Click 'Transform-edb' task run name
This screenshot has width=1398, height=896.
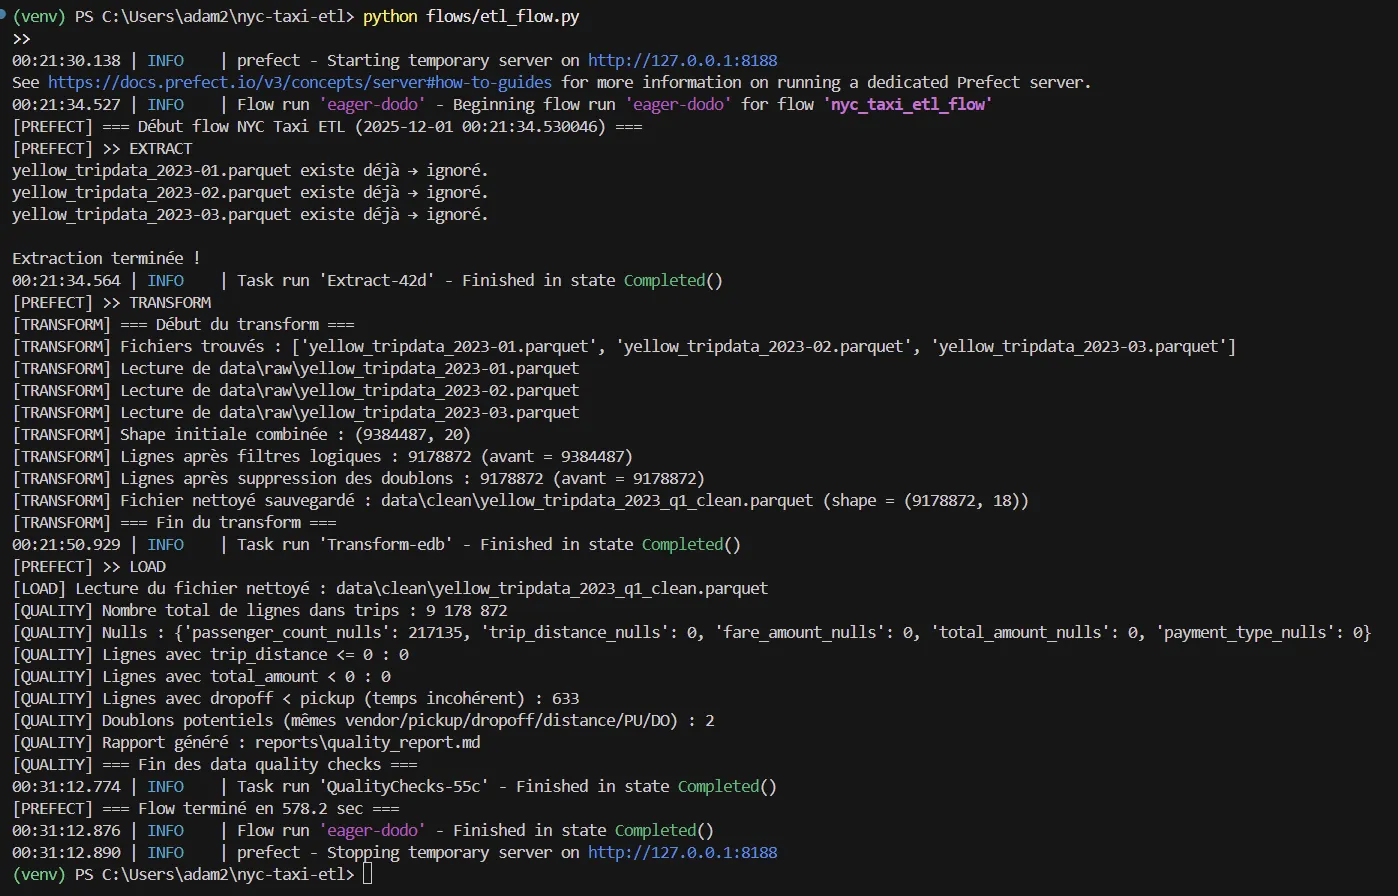click(386, 545)
